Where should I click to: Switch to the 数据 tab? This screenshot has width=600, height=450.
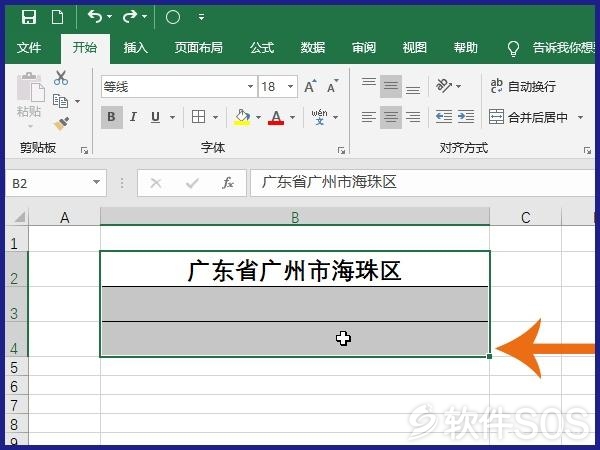pos(313,47)
